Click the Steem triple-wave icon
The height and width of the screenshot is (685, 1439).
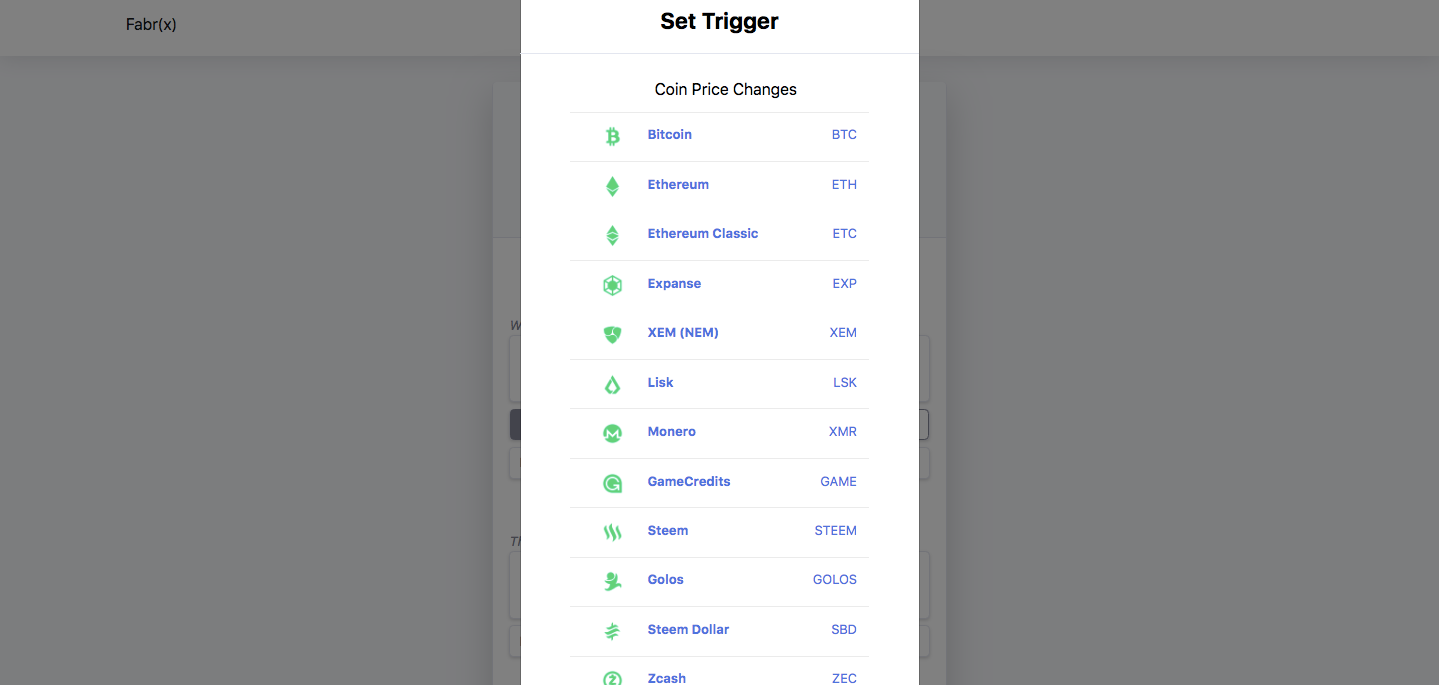pos(612,532)
